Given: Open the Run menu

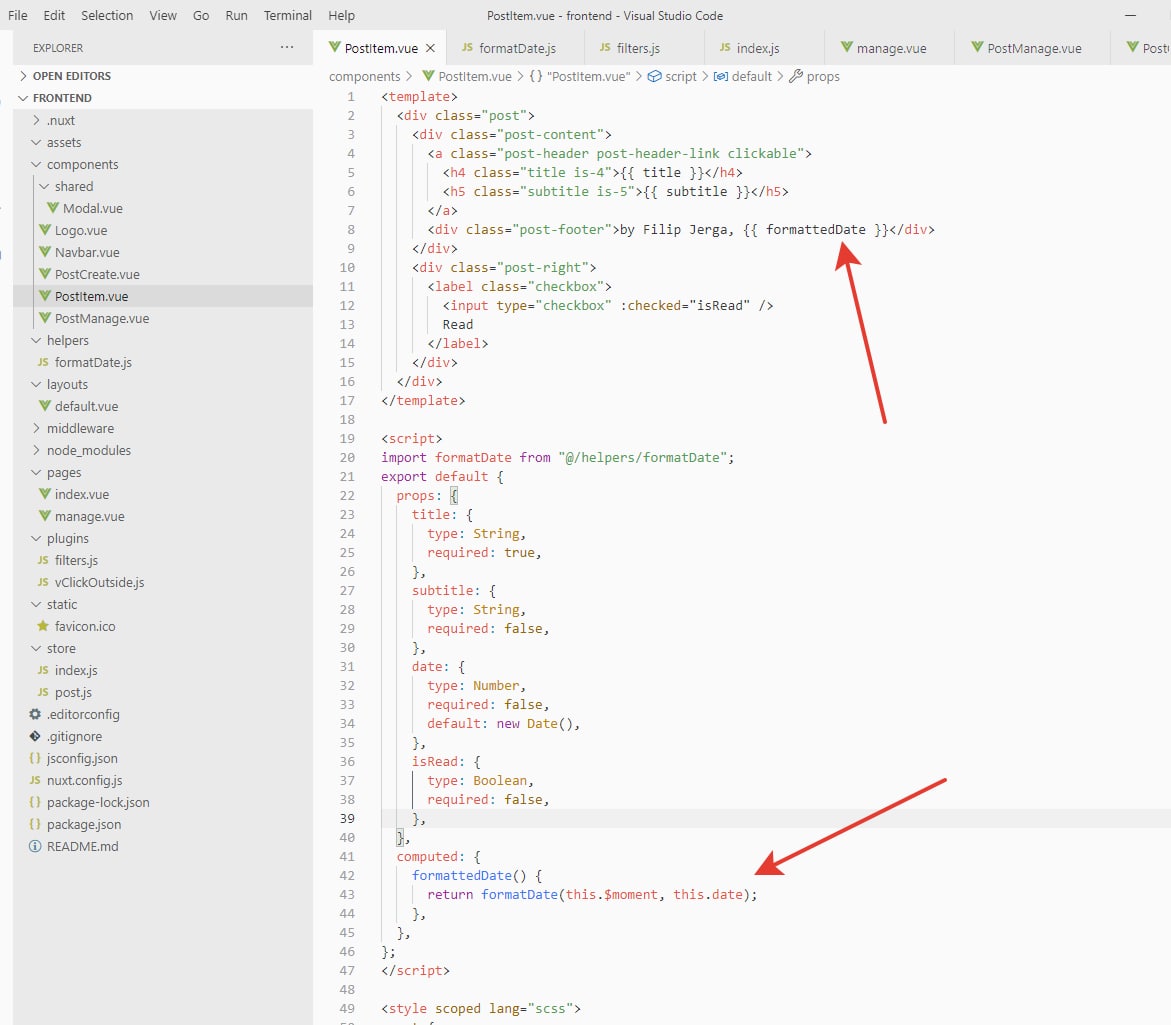Looking at the screenshot, I should tap(236, 15).
